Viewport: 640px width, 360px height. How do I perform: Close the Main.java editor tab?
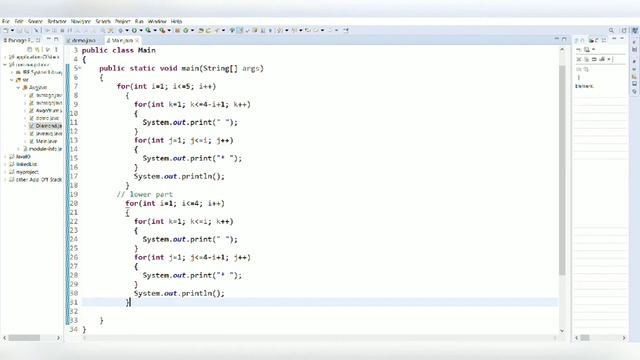(137, 40)
